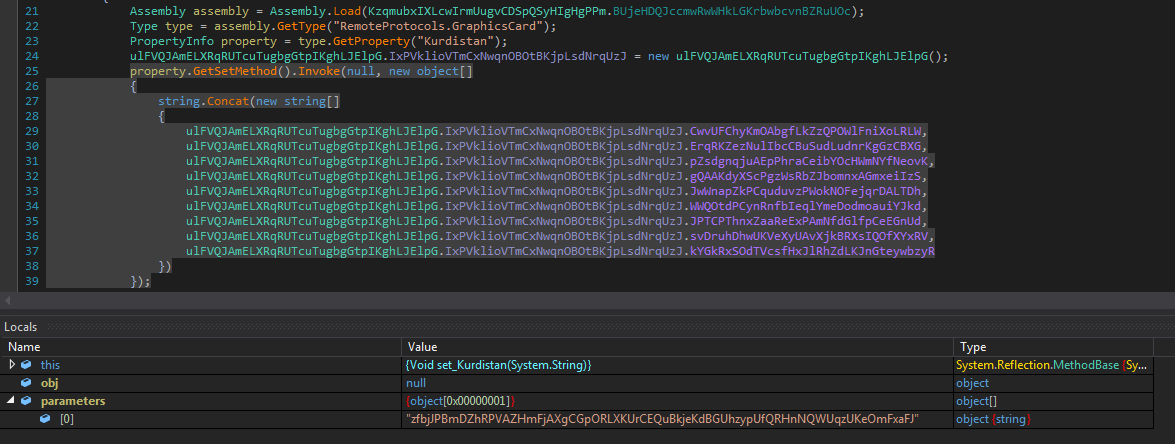Image resolution: width=1175 pixels, height=444 pixels.
Task: Click line number 29 in the gutter
Action: coord(31,131)
